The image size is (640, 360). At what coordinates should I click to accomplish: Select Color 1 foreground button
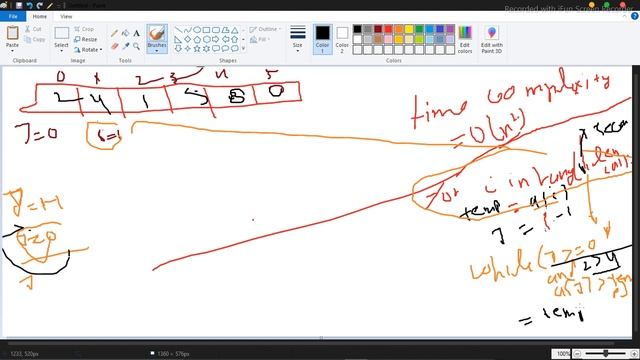pyautogui.click(x=322, y=39)
